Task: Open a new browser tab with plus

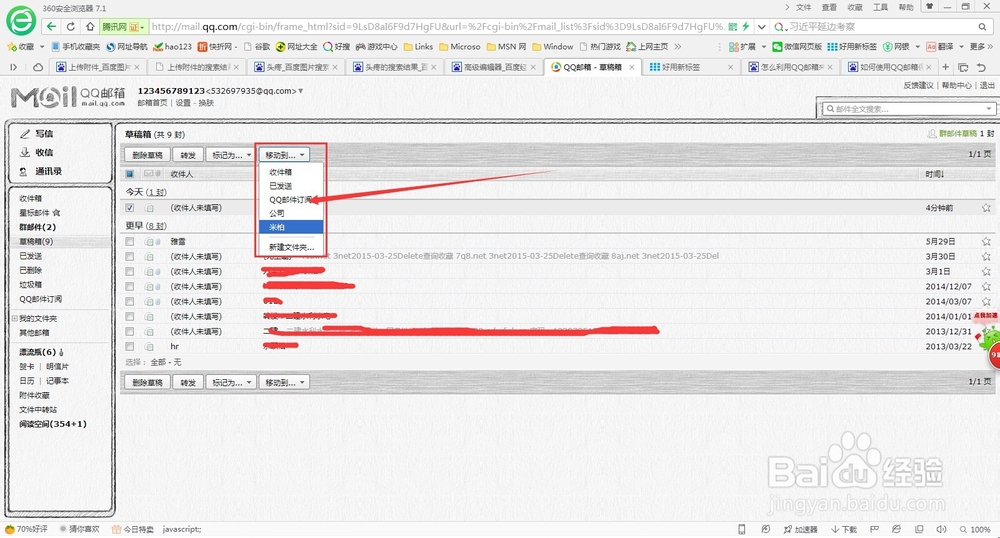Action: click(x=946, y=67)
